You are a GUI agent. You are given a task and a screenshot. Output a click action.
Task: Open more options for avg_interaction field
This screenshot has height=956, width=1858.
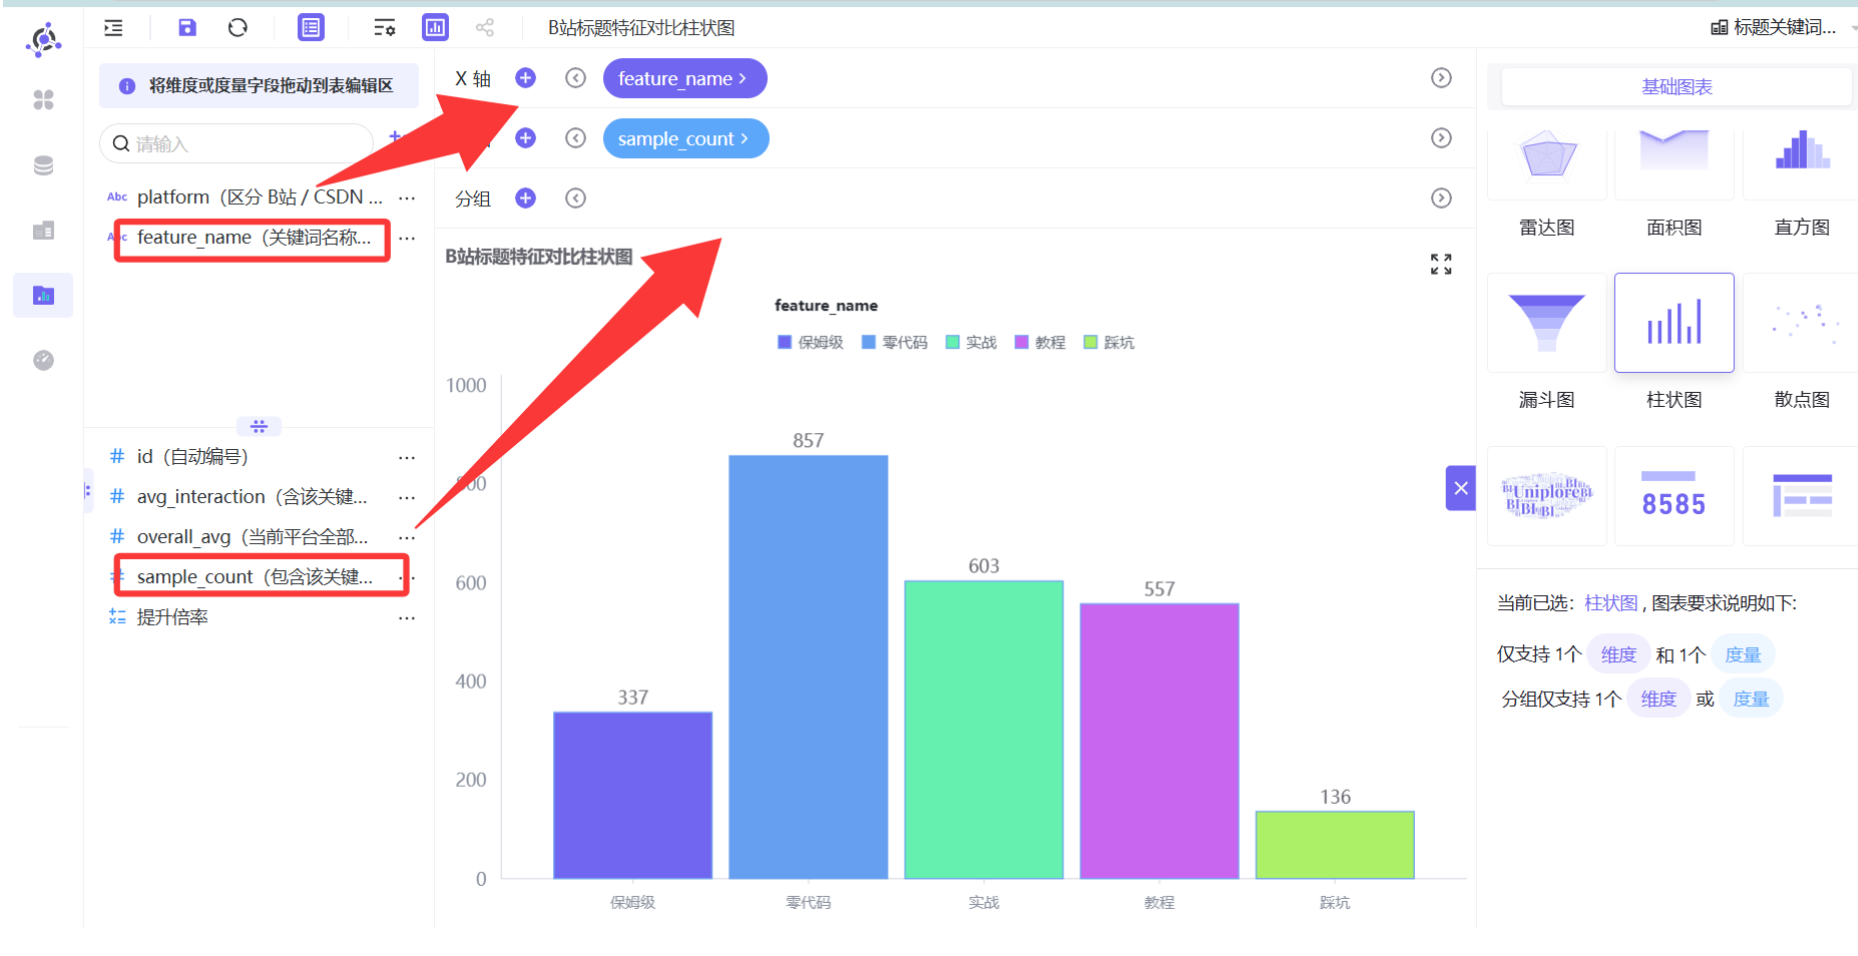(407, 497)
